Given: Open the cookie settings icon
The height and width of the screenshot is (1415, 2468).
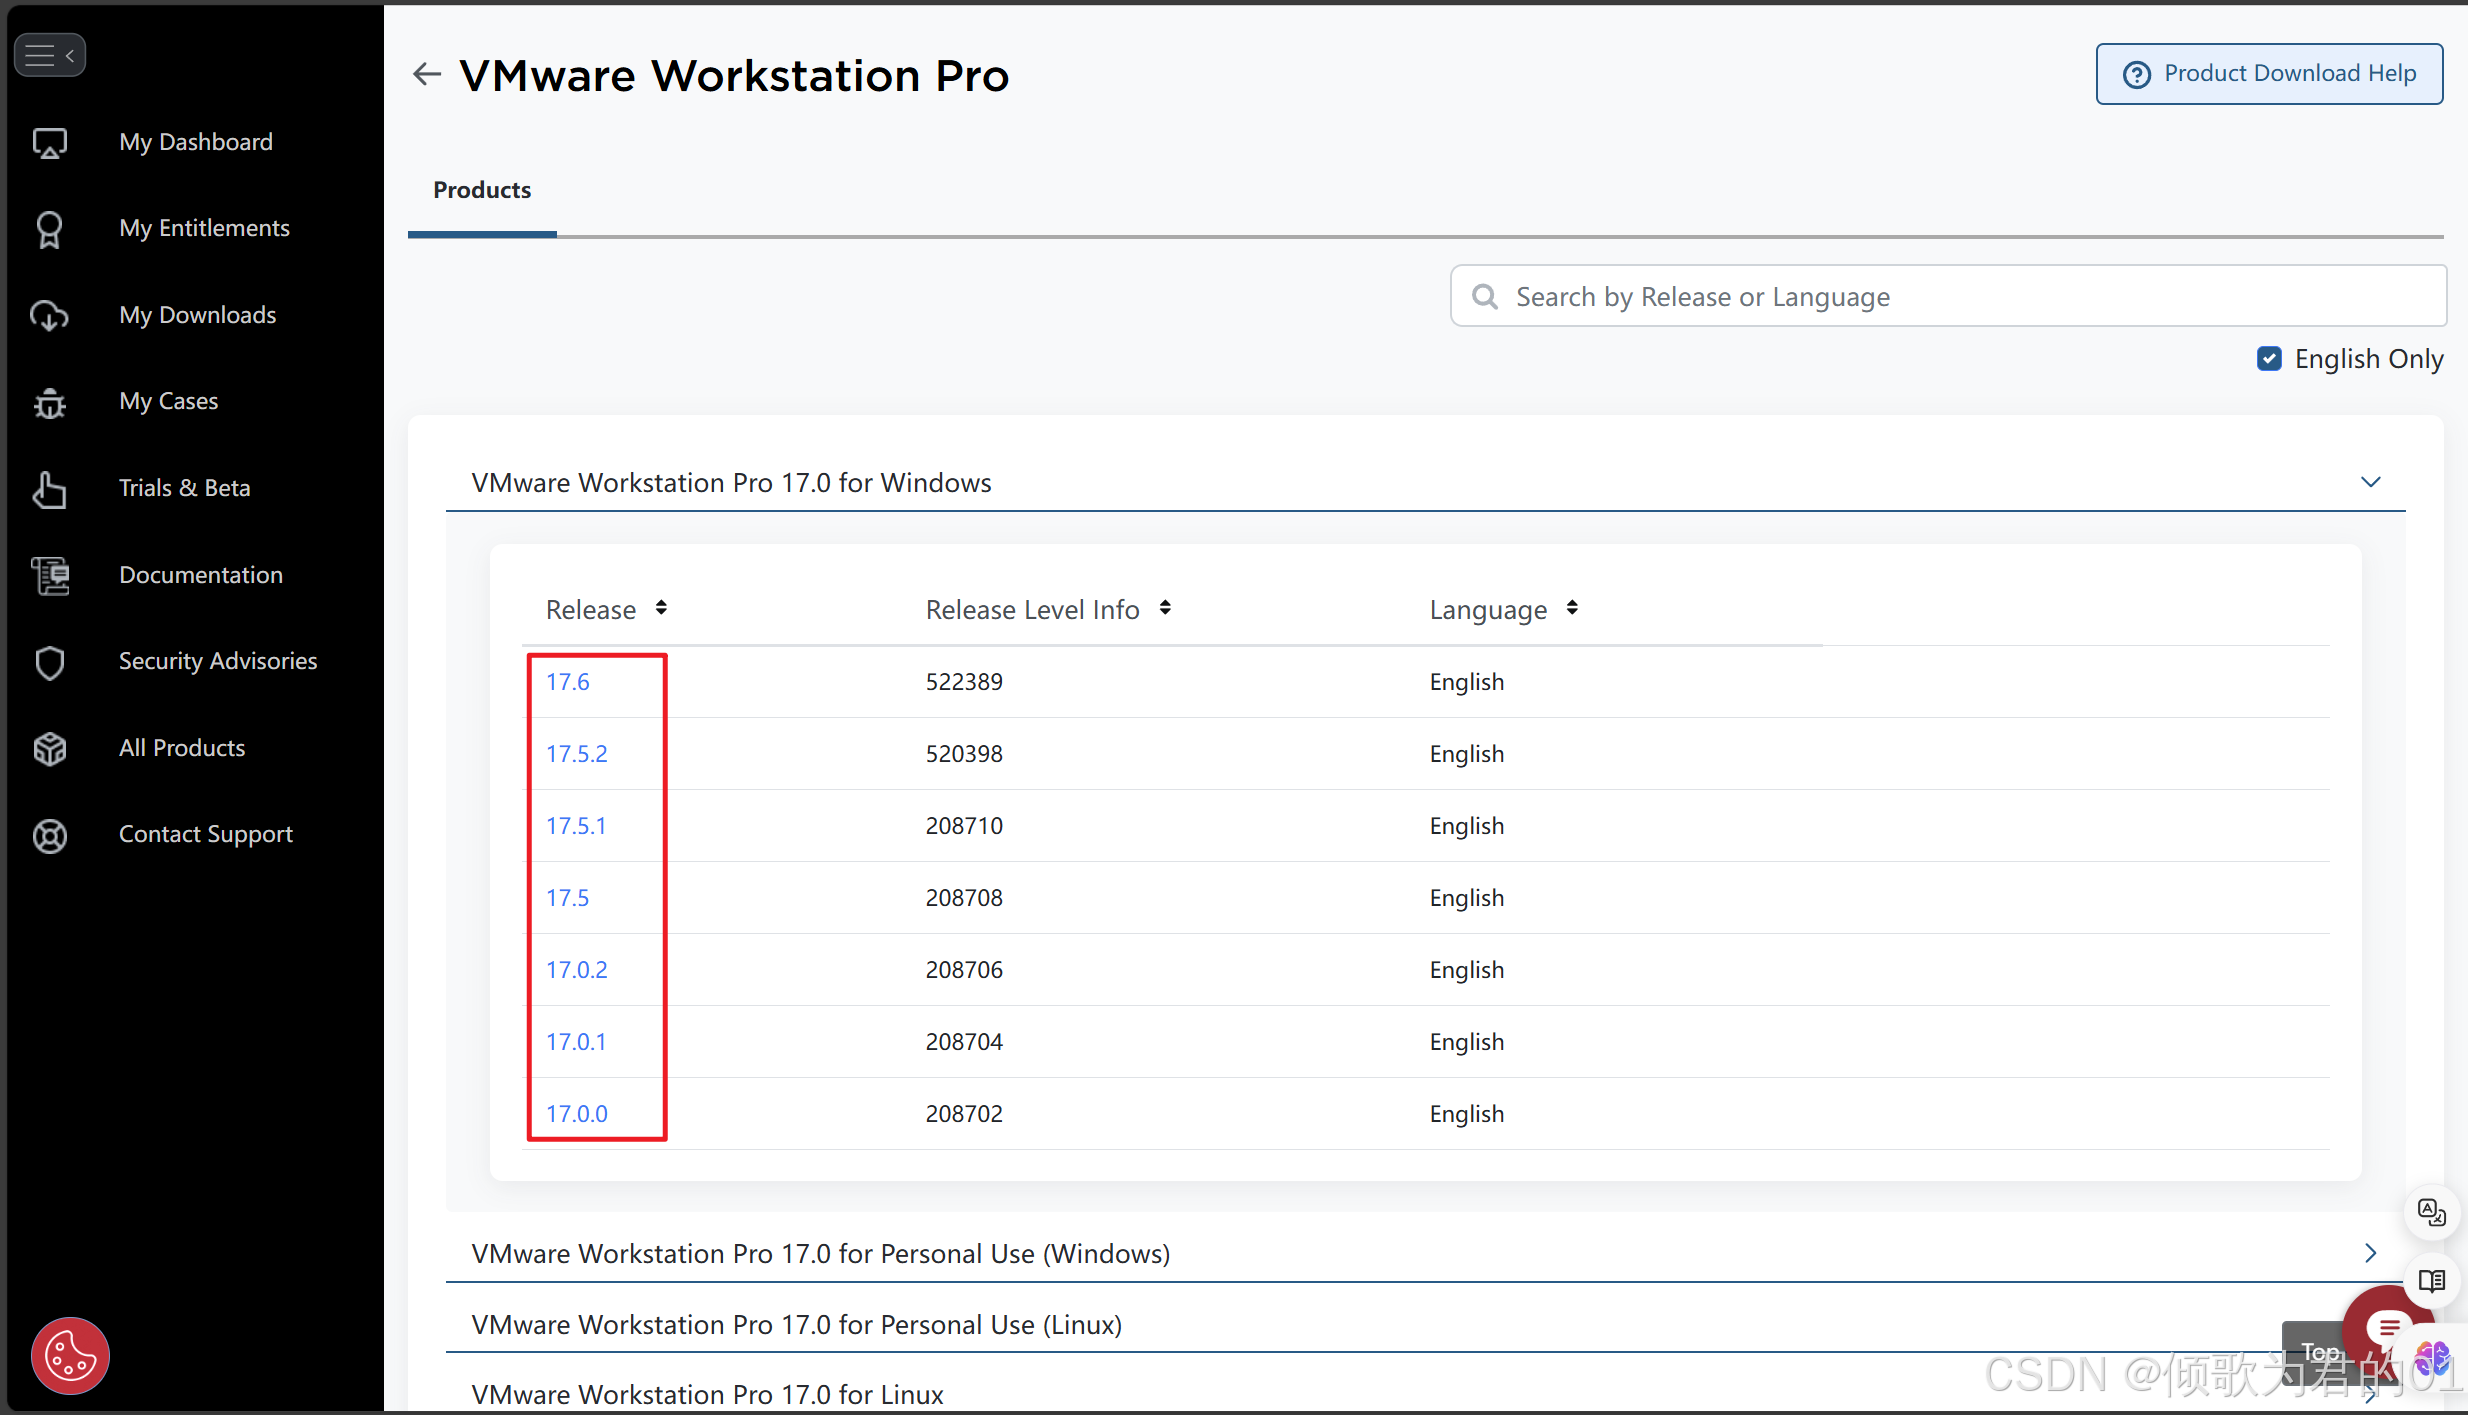Looking at the screenshot, I should 70,1356.
